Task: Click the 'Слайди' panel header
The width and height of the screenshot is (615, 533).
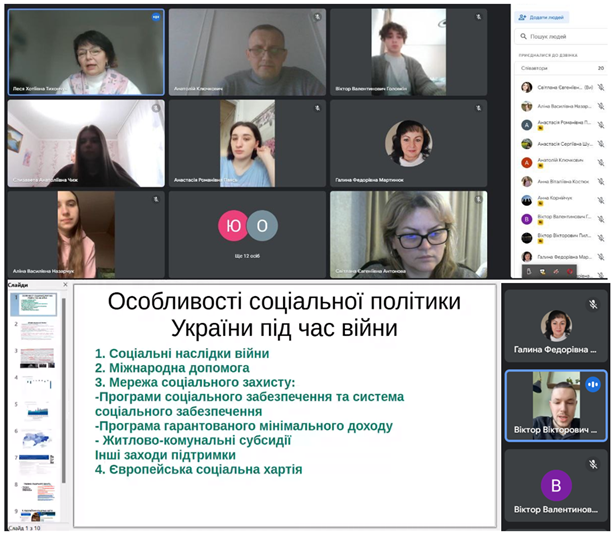Action: pos(18,285)
